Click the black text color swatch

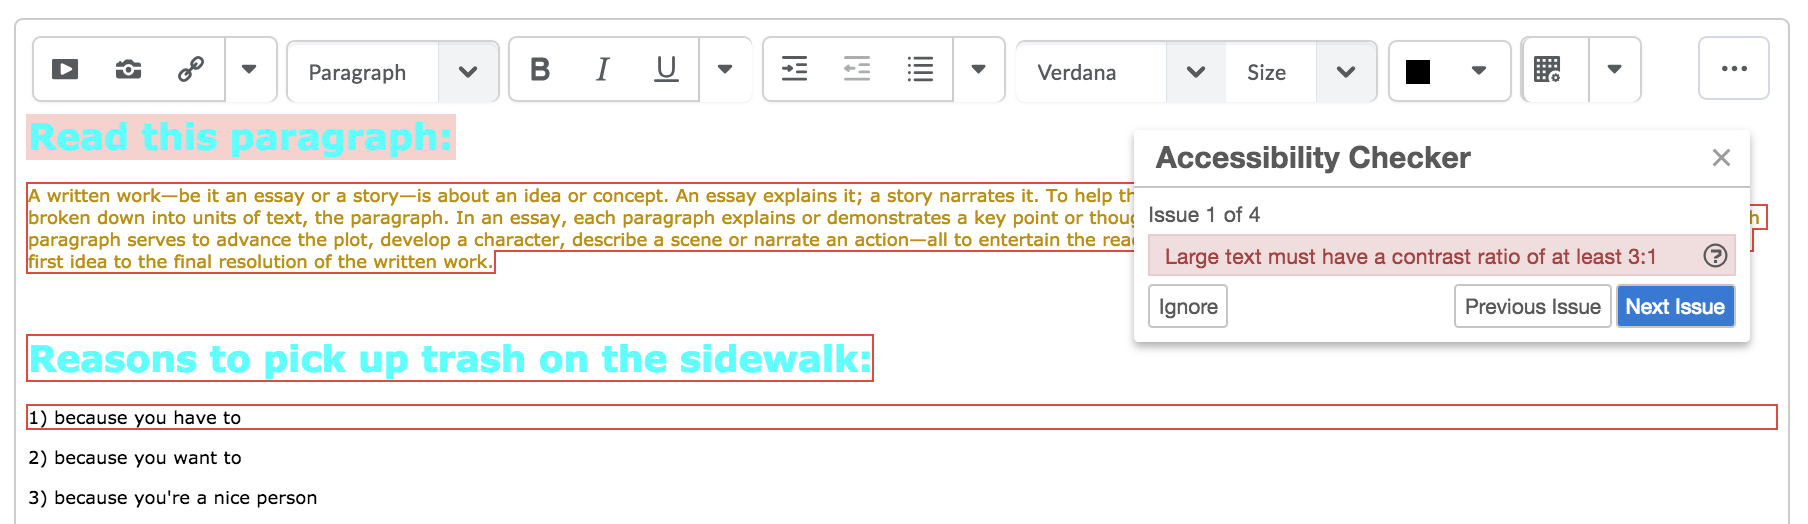(x=1418, y=72)
